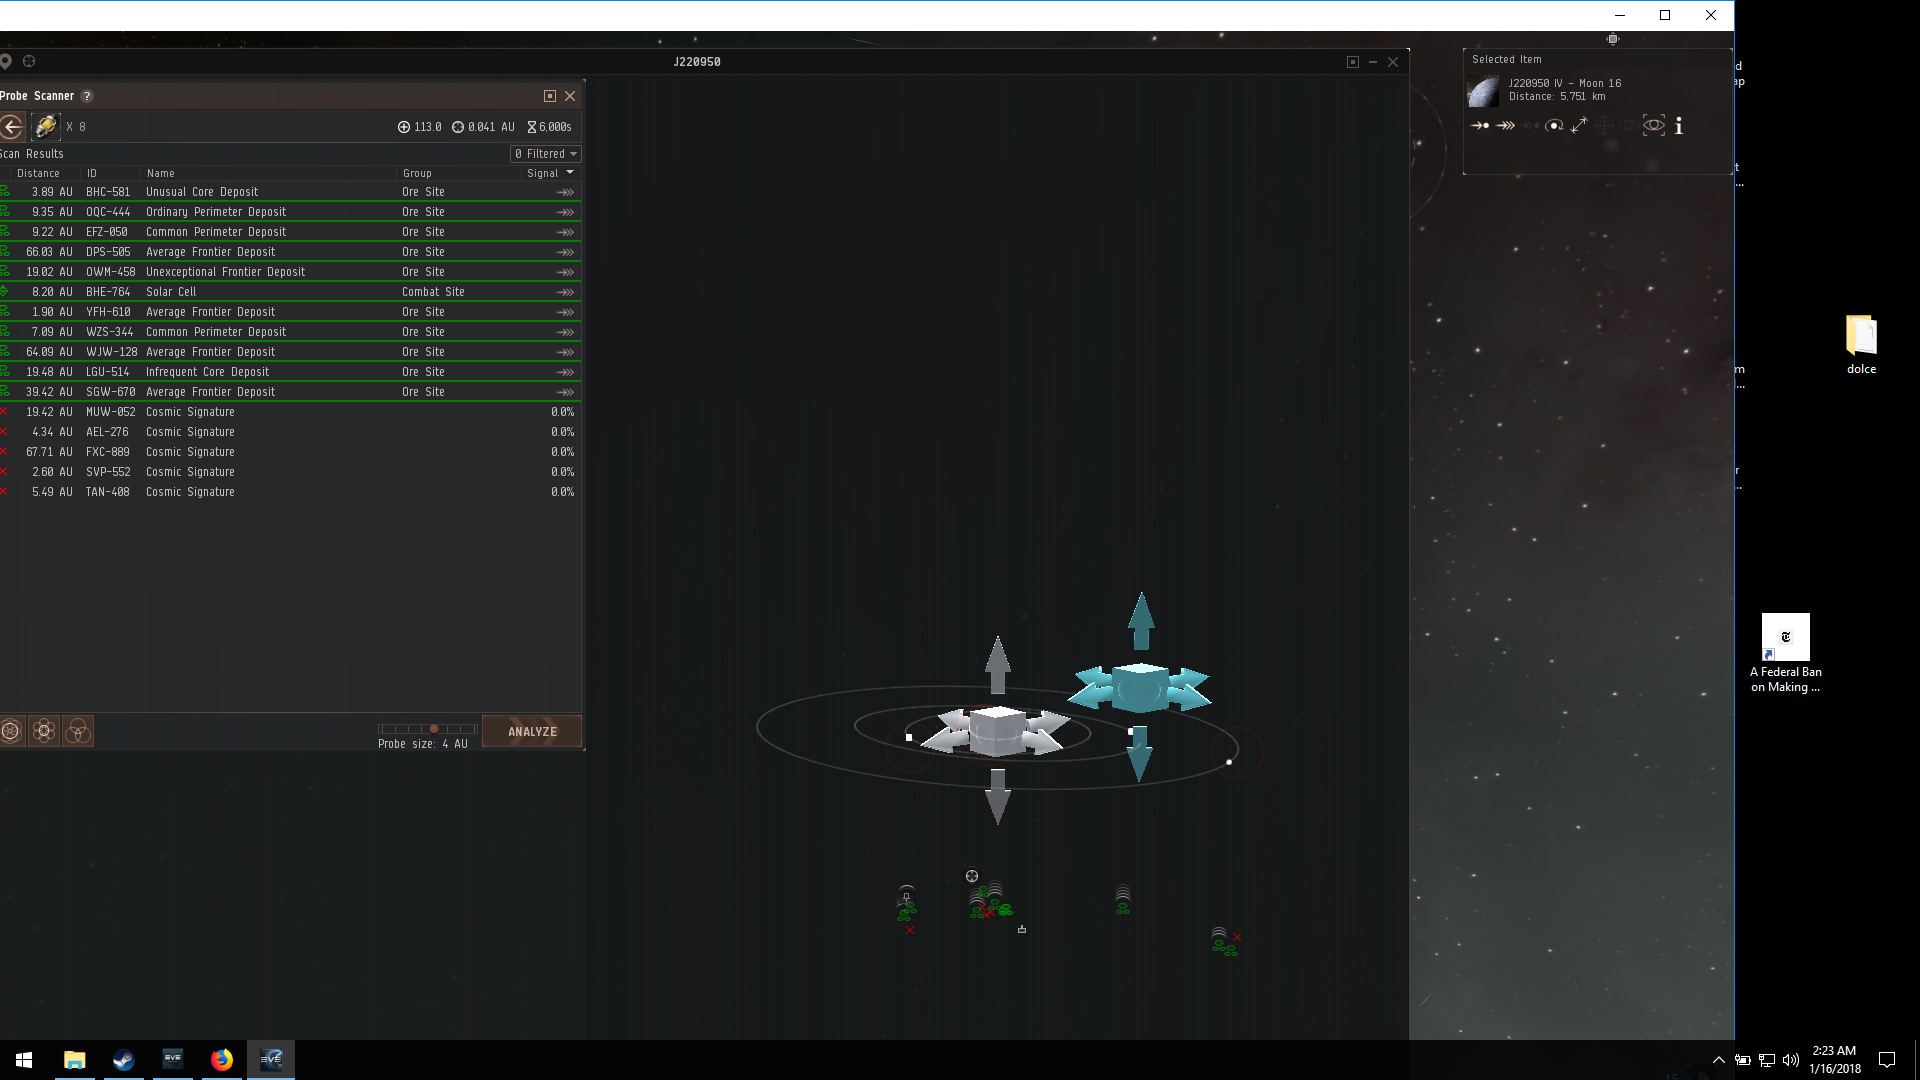Open the Filtered results dropdown
This screenshot has height=1080, width=1920.
546,154
